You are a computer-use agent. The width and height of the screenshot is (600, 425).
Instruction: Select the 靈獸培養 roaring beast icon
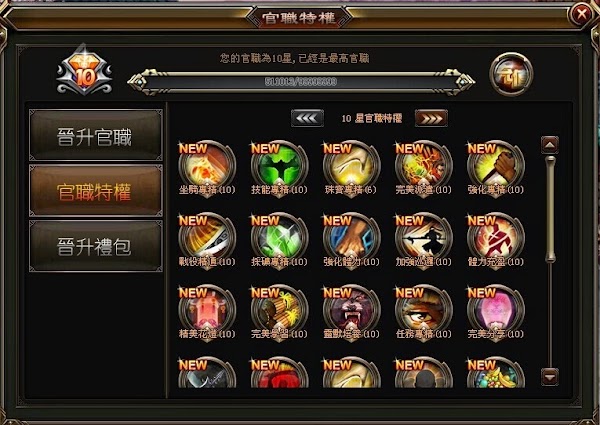click(x=351, y=313)
